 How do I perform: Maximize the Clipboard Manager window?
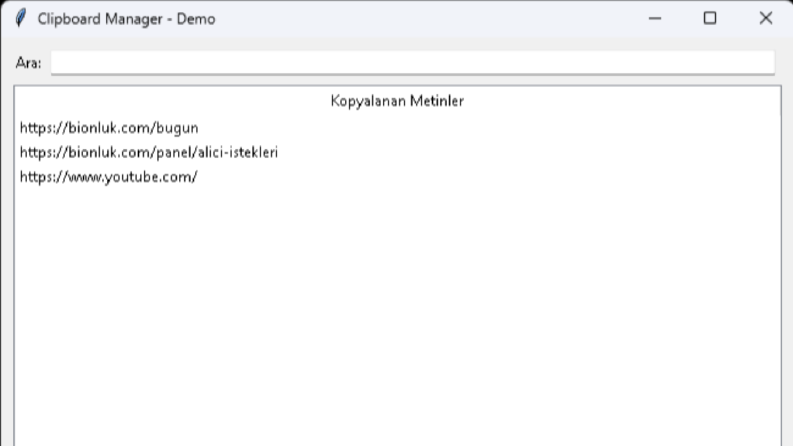click(x=710, y=19)
